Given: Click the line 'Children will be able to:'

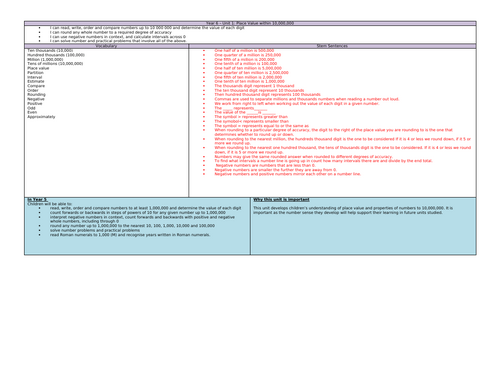Looking at the screenshot, I should tap(50, 204).
